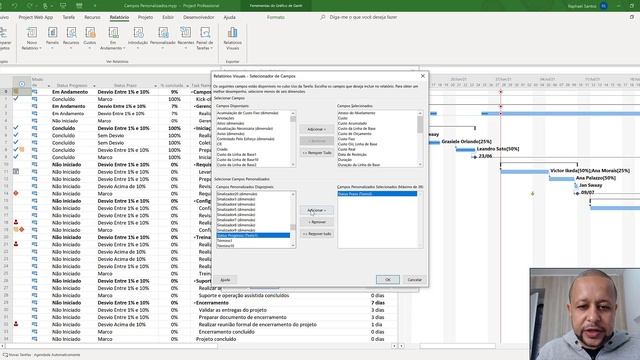This screenshot has width=640, height=360.
Task: Click lower << Remover tudo button
Action: (316, 234)
